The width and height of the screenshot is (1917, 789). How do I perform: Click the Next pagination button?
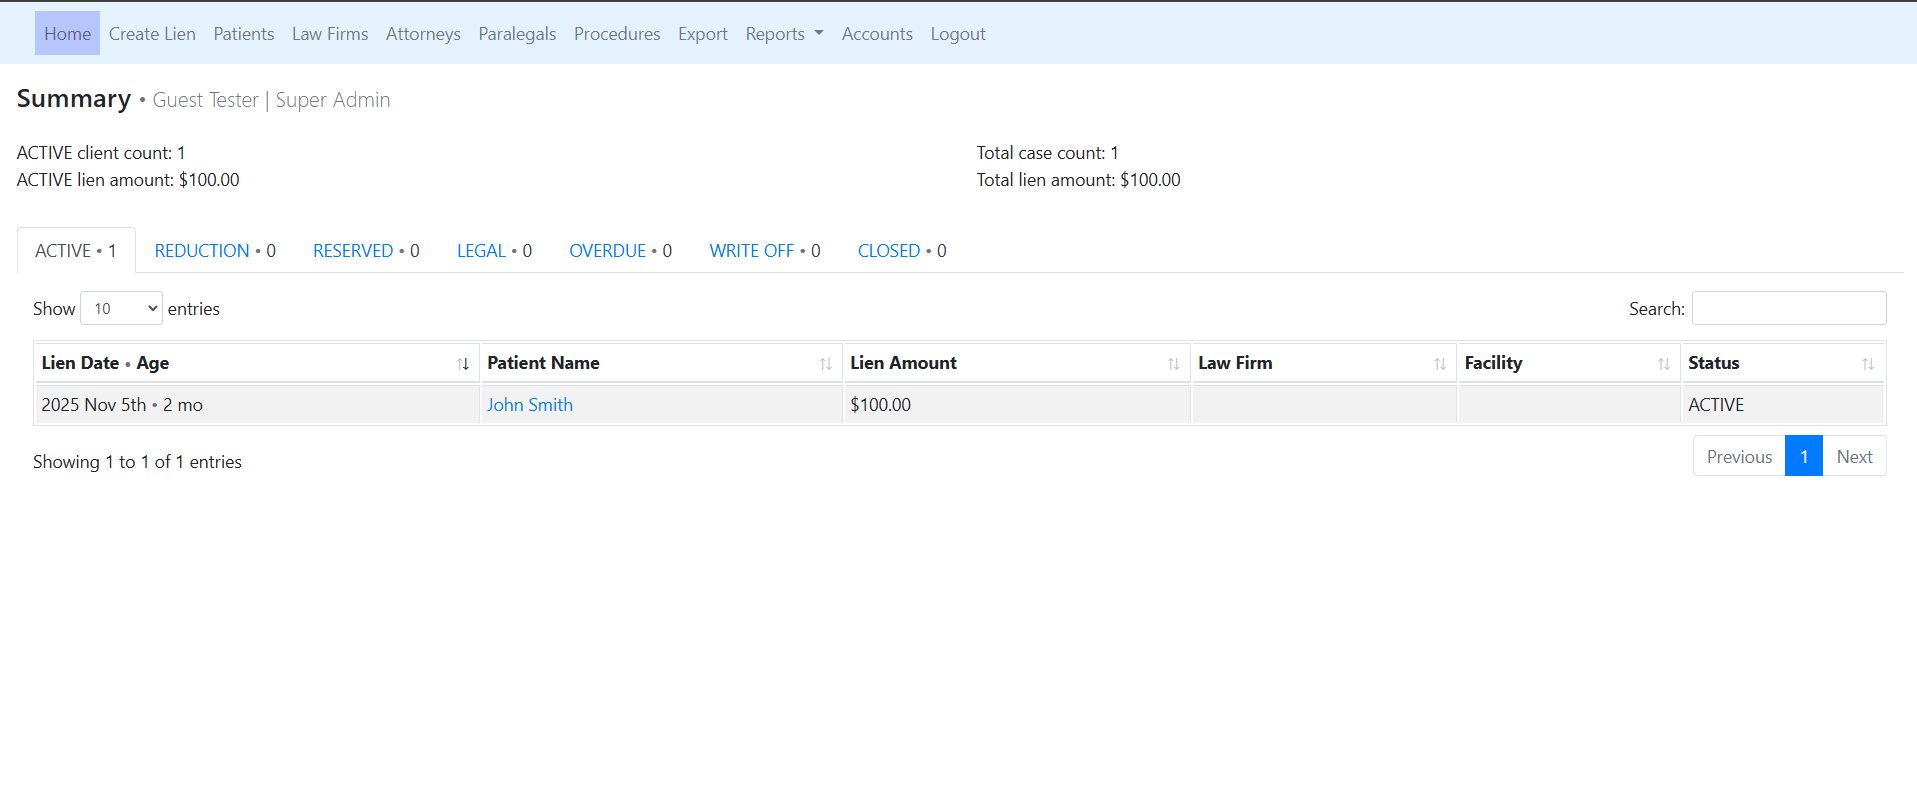point(1854,457)
